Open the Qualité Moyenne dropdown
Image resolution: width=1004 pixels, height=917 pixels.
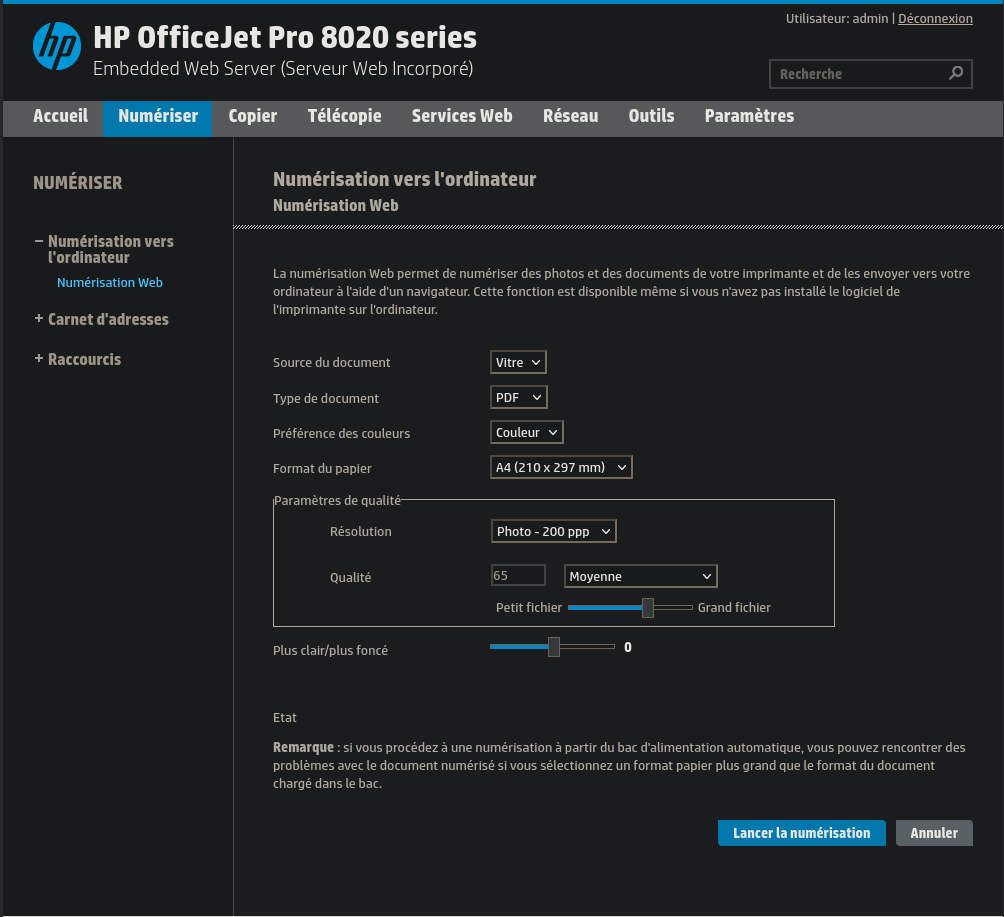pos(640,576)
